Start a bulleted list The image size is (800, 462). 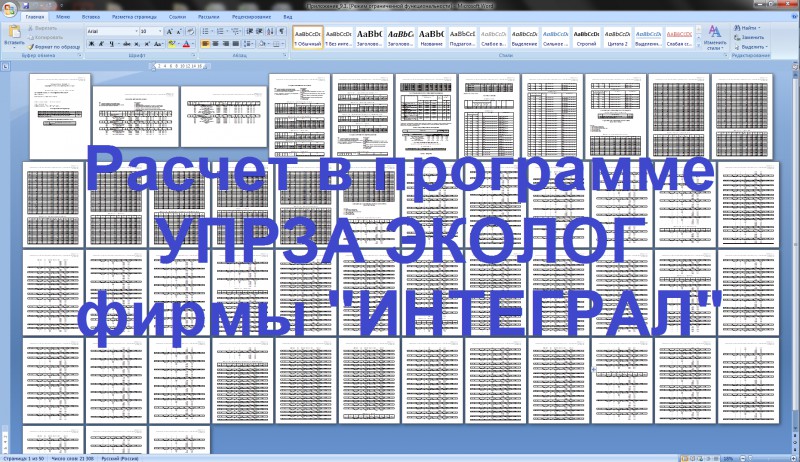206,32
